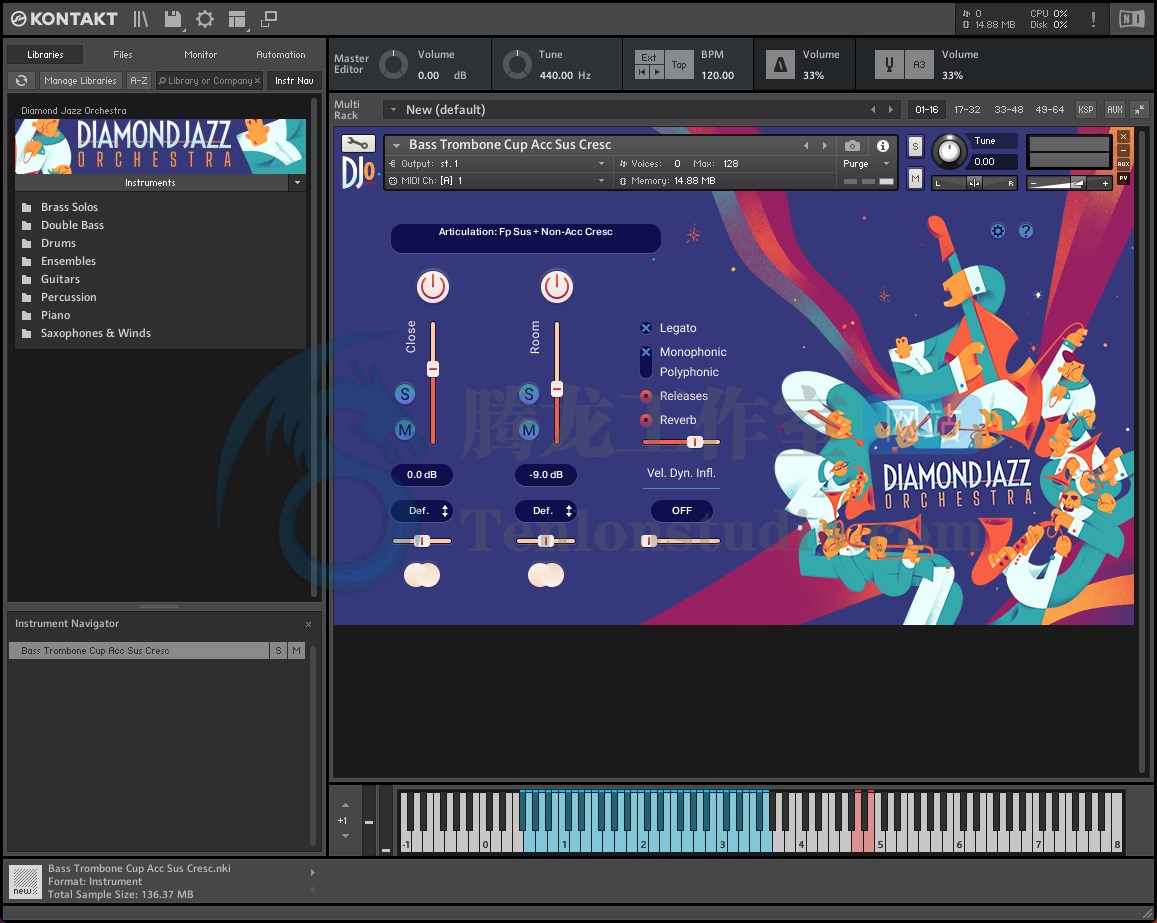Open the instrument name dropdown arrow
Viewport: 1157px width, 923px height.
tap(396, 145)
